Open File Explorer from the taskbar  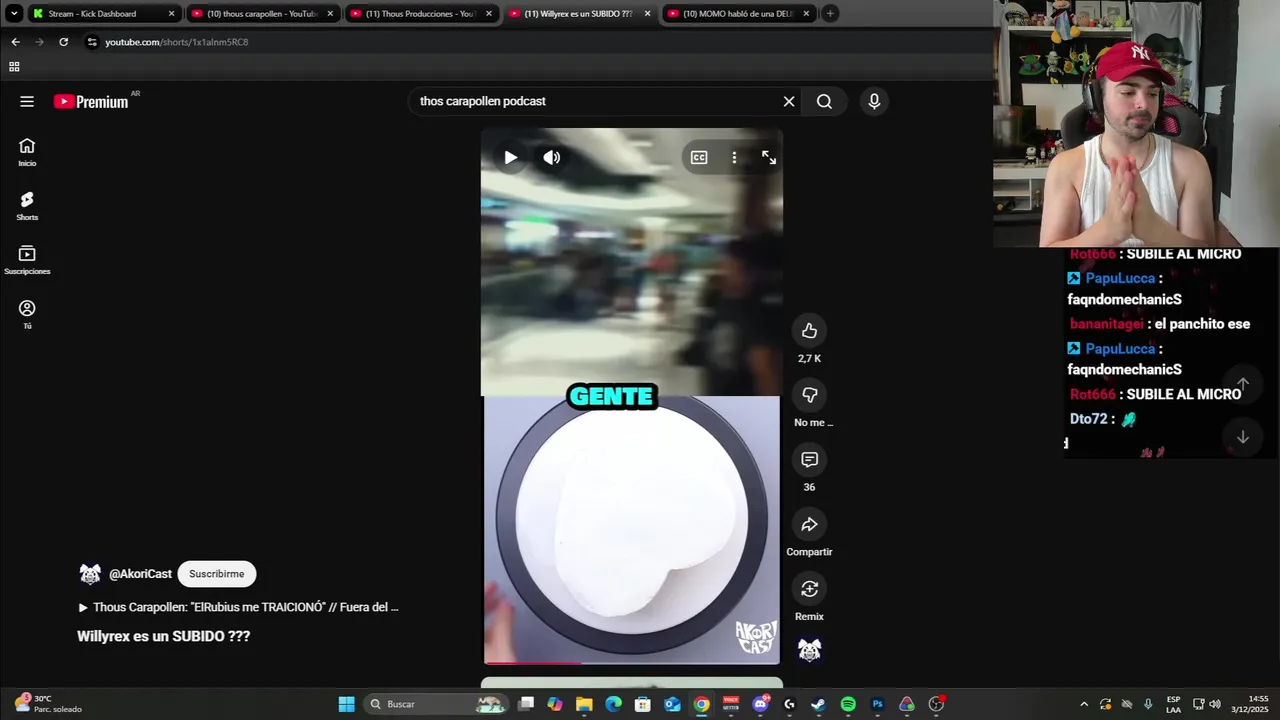tap(584, 704)
